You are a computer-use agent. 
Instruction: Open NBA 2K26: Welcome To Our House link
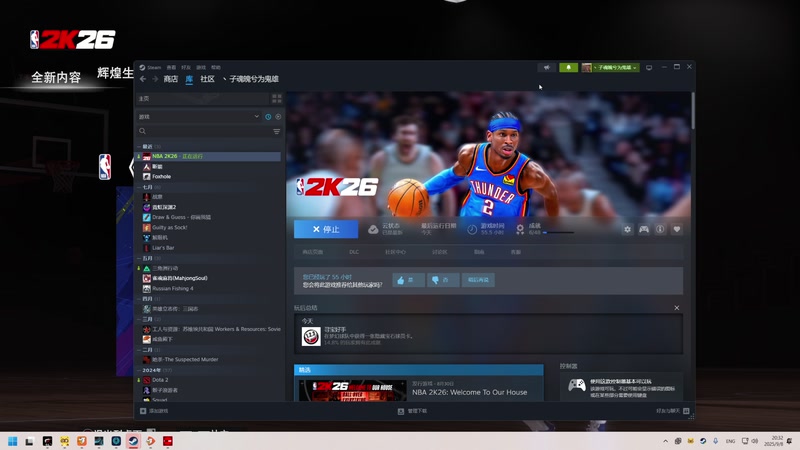pyautogui.click(x=469, y=392)
